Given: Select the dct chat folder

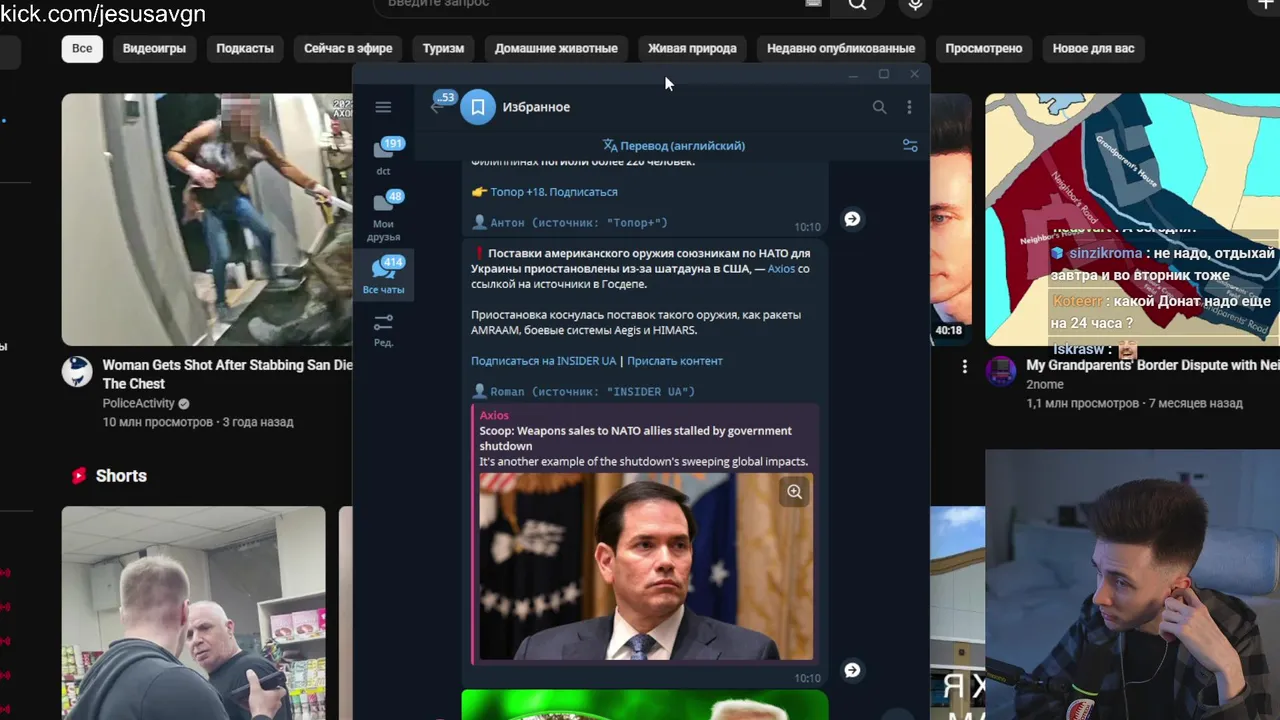Looking at the screenshot, I should click(x=384, y=156).
